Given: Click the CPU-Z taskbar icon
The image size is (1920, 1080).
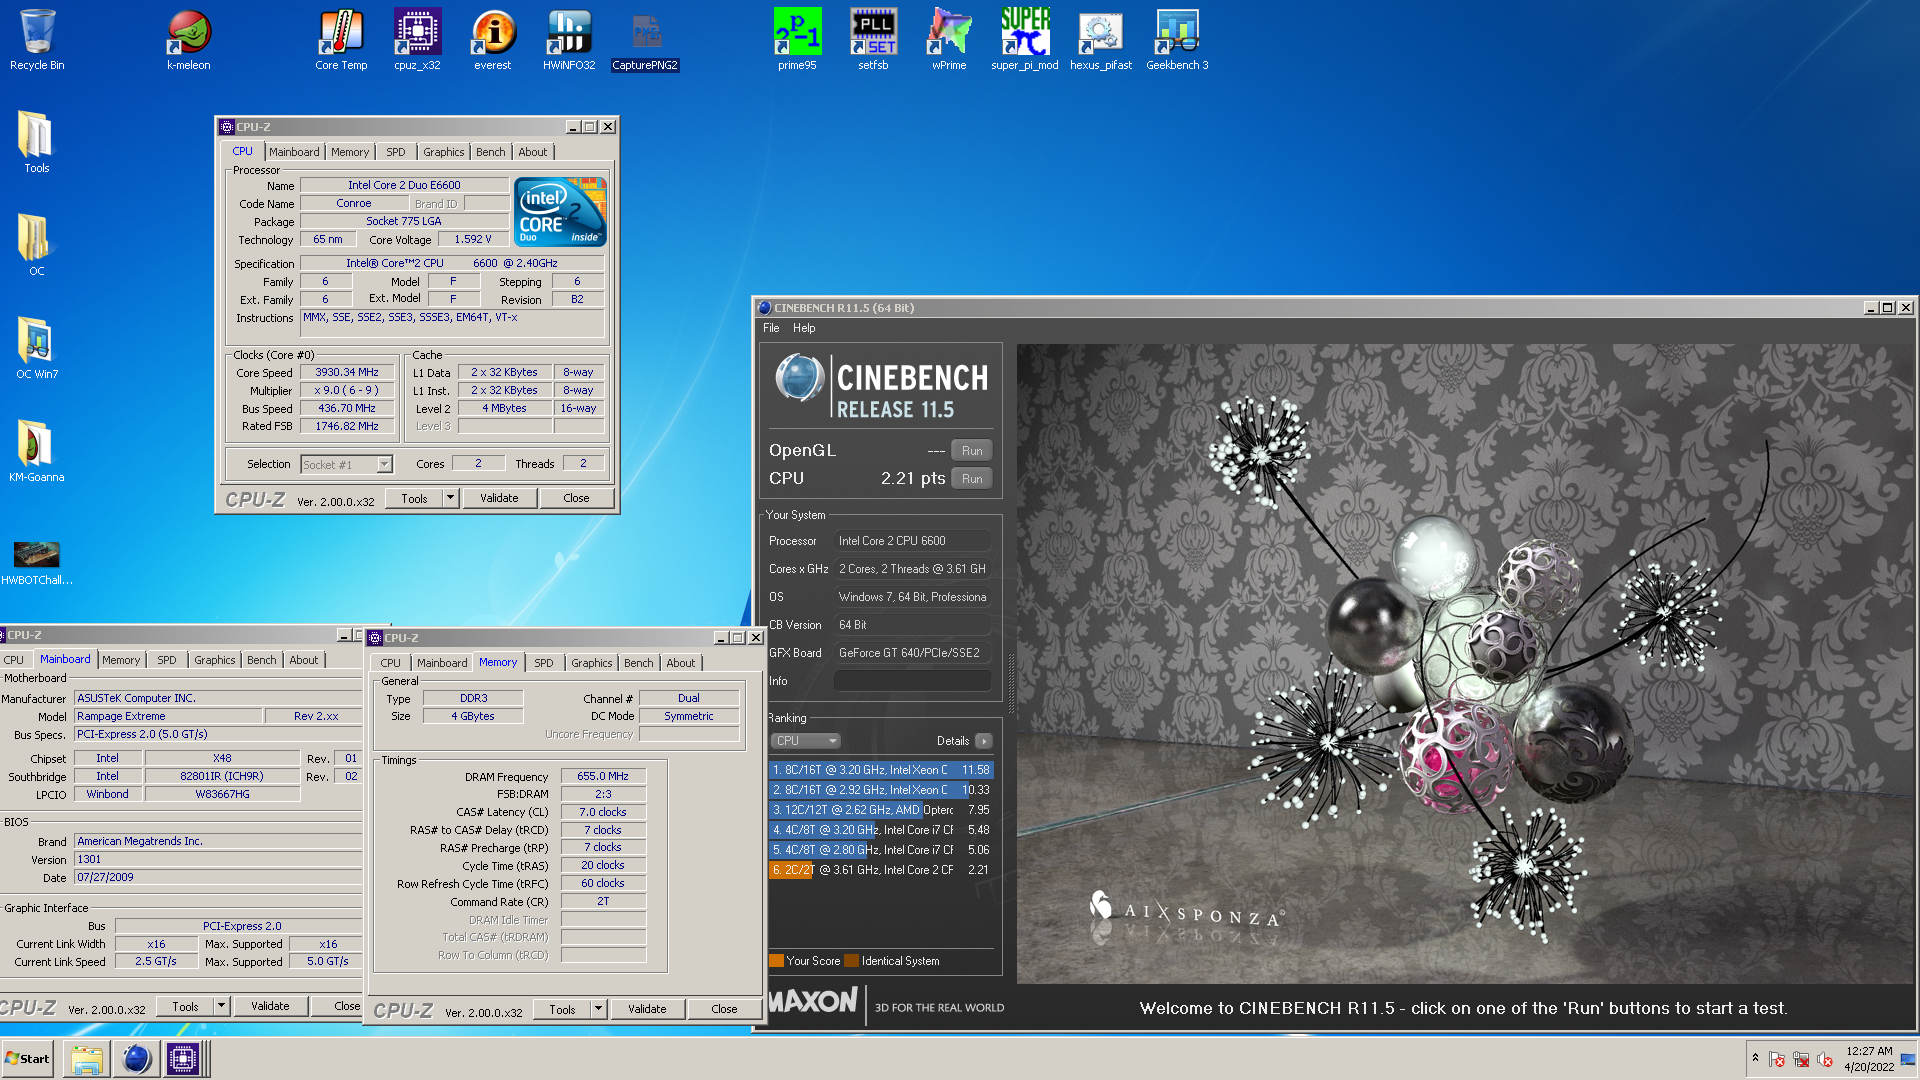Looking at the screenshot, I should (183, 1059).
